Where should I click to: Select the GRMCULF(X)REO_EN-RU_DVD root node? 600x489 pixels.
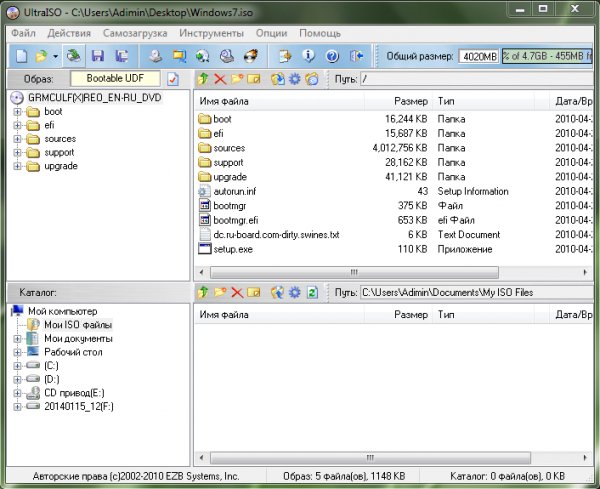(95, 98)
